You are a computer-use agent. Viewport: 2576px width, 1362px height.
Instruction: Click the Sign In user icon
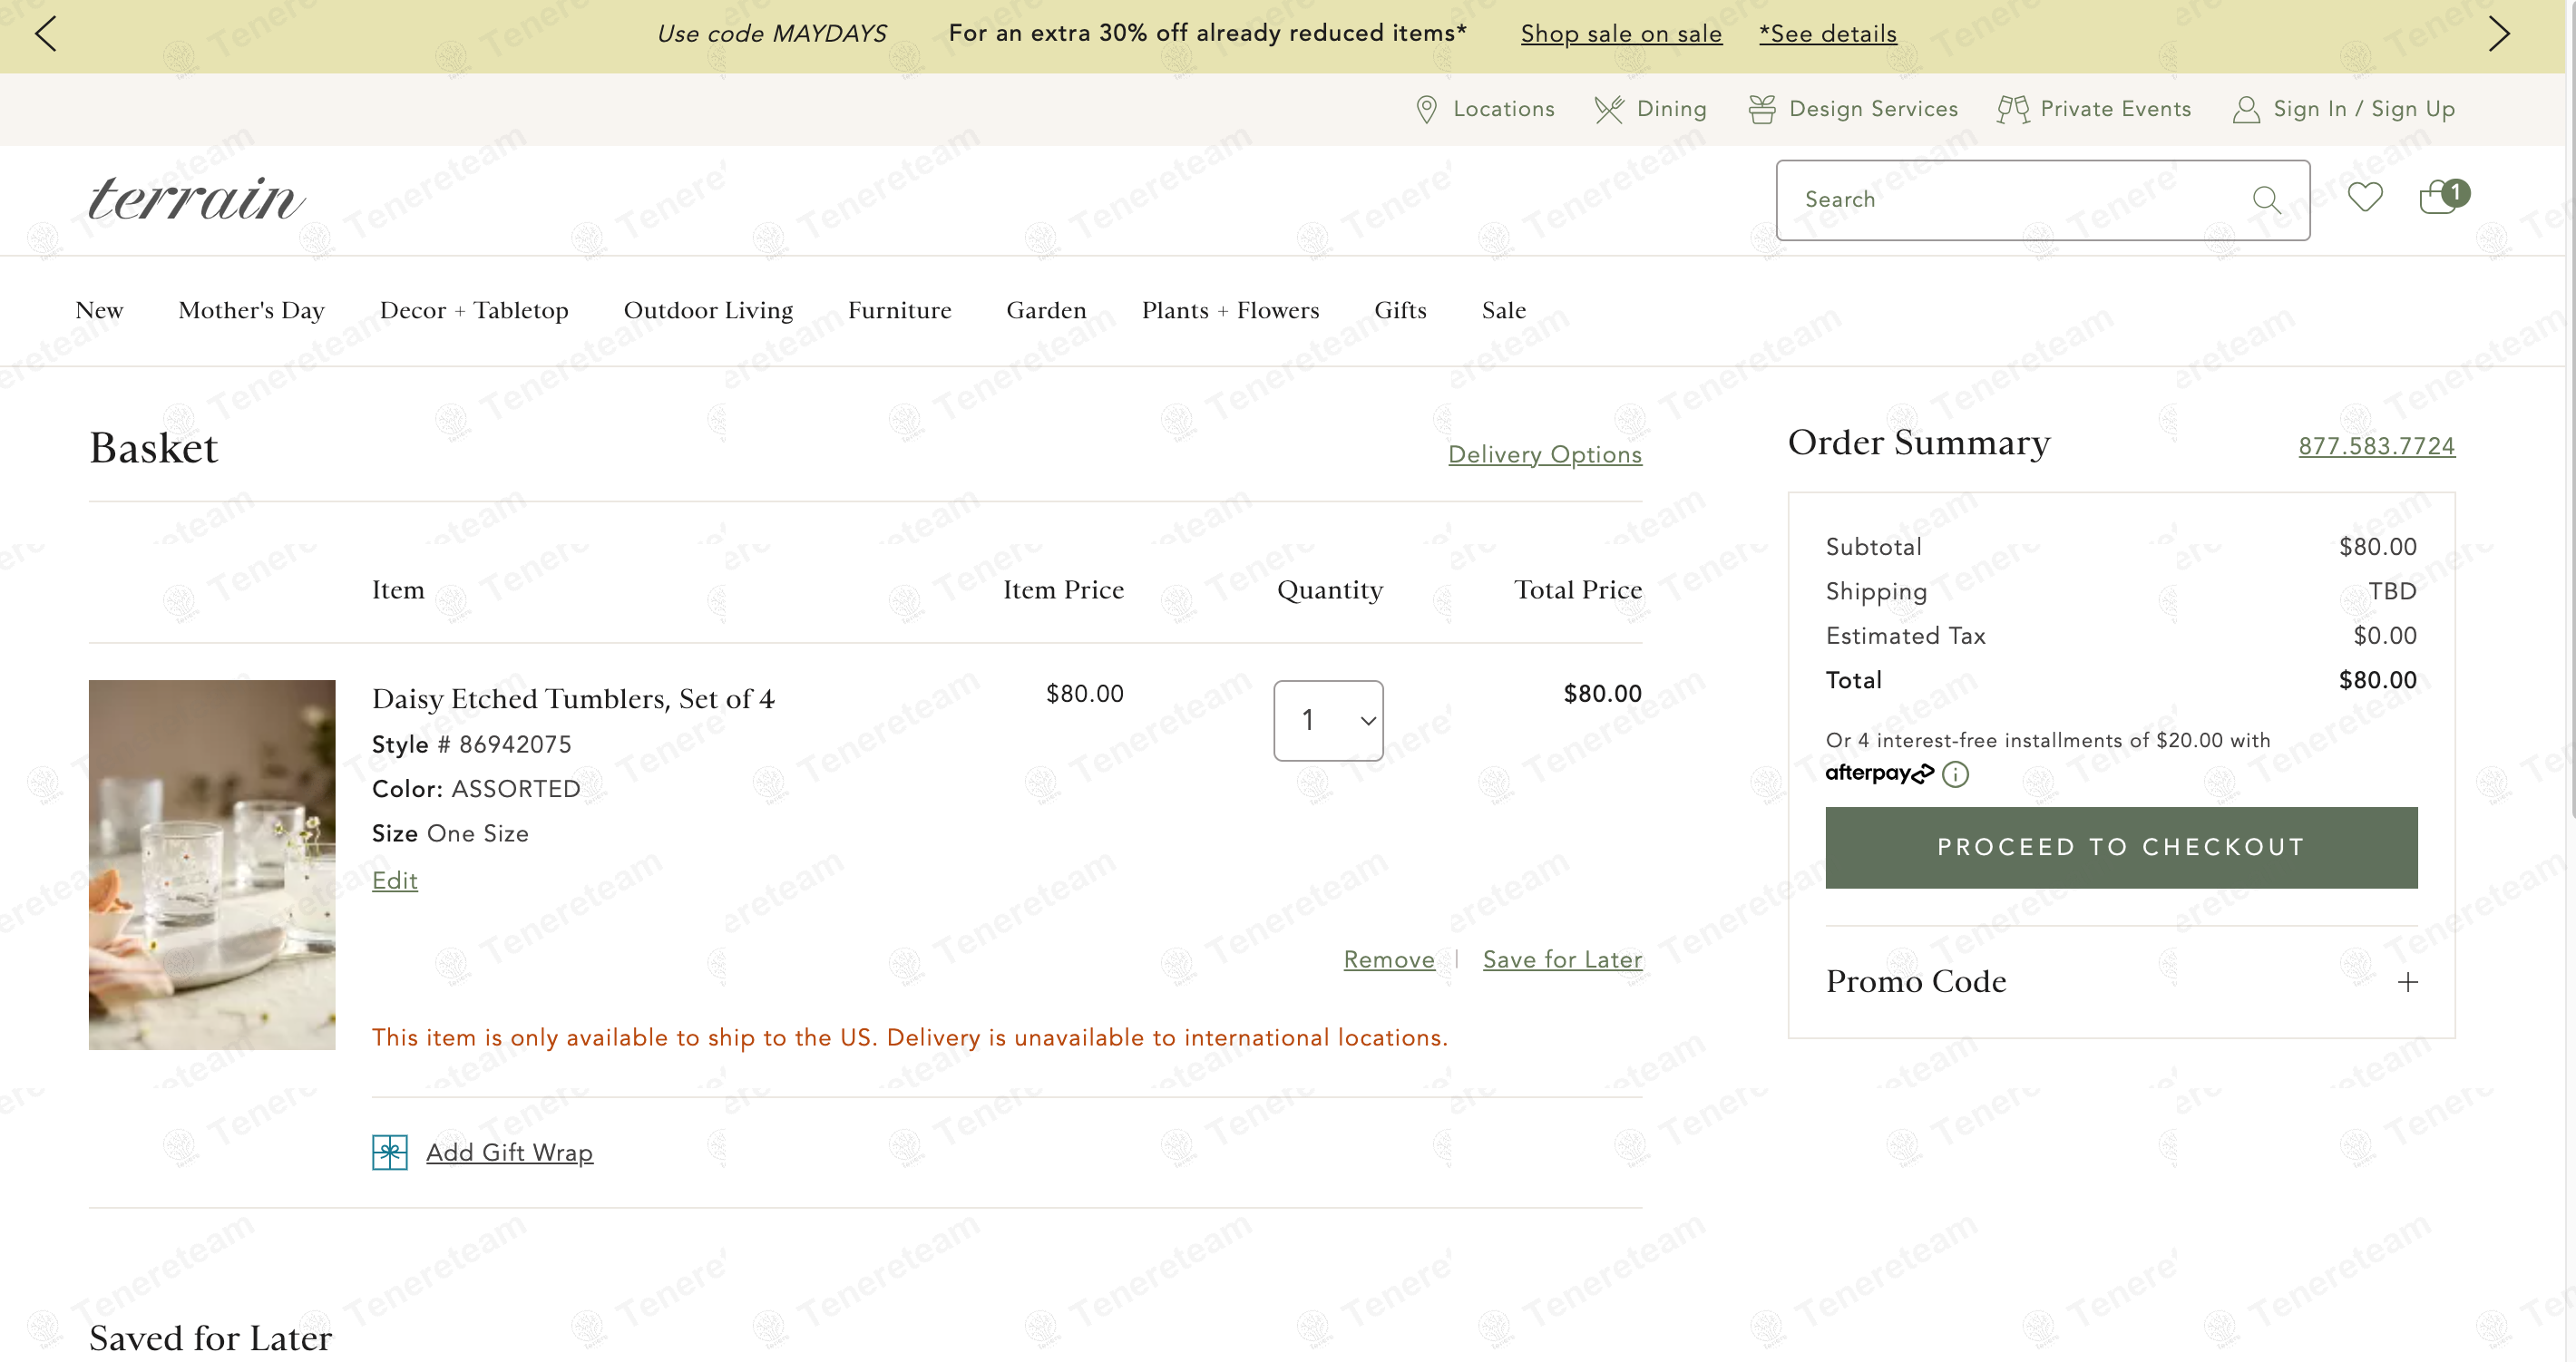click(x=2245, y=109)
